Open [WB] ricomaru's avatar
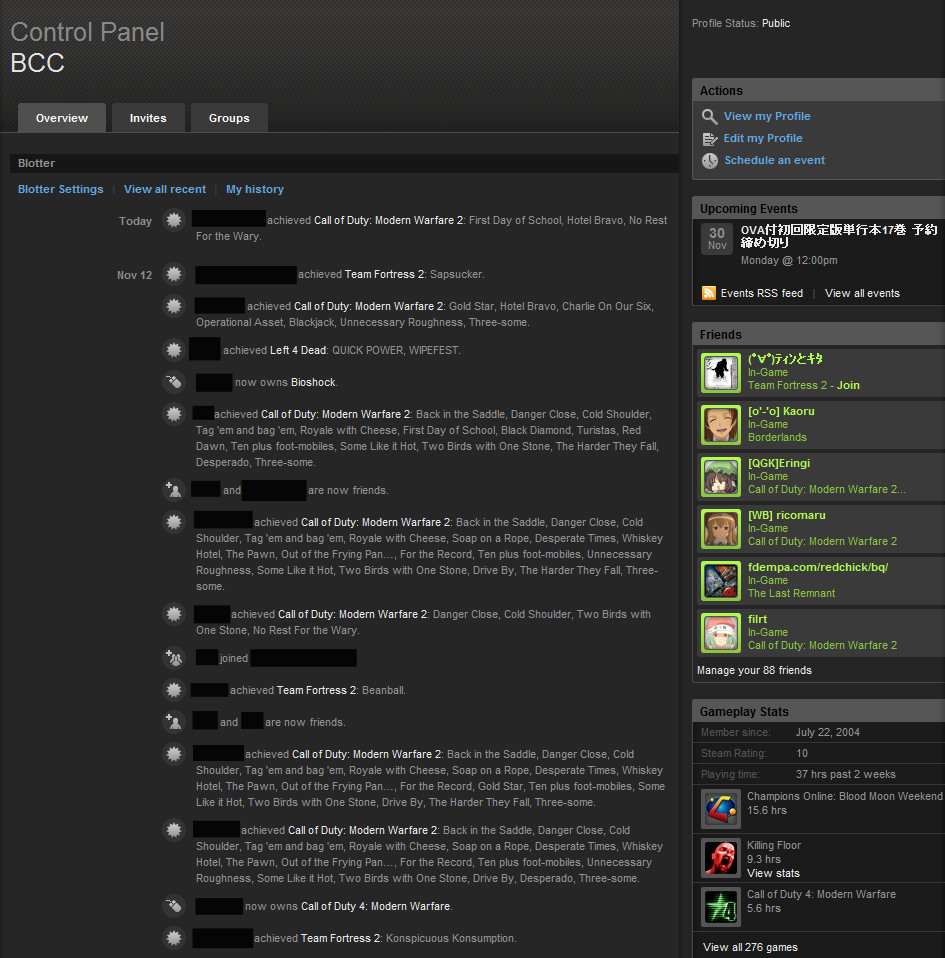Screen dimensions: 945x958 [721, 528]
